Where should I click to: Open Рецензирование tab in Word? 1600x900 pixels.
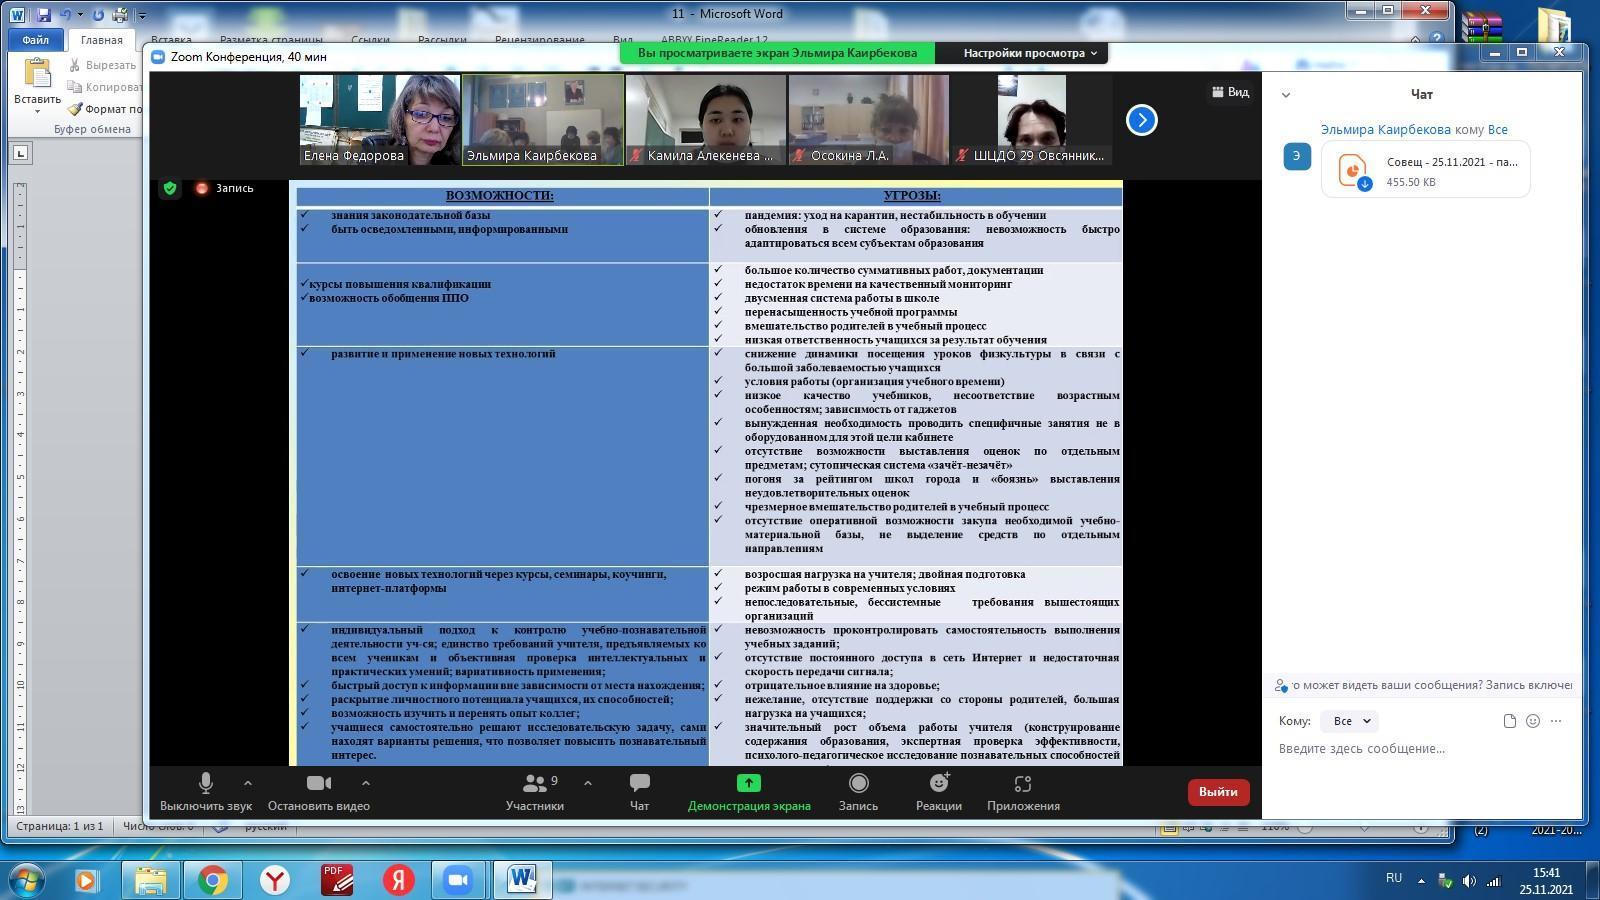pyautogui.click(x=539, y=40)
